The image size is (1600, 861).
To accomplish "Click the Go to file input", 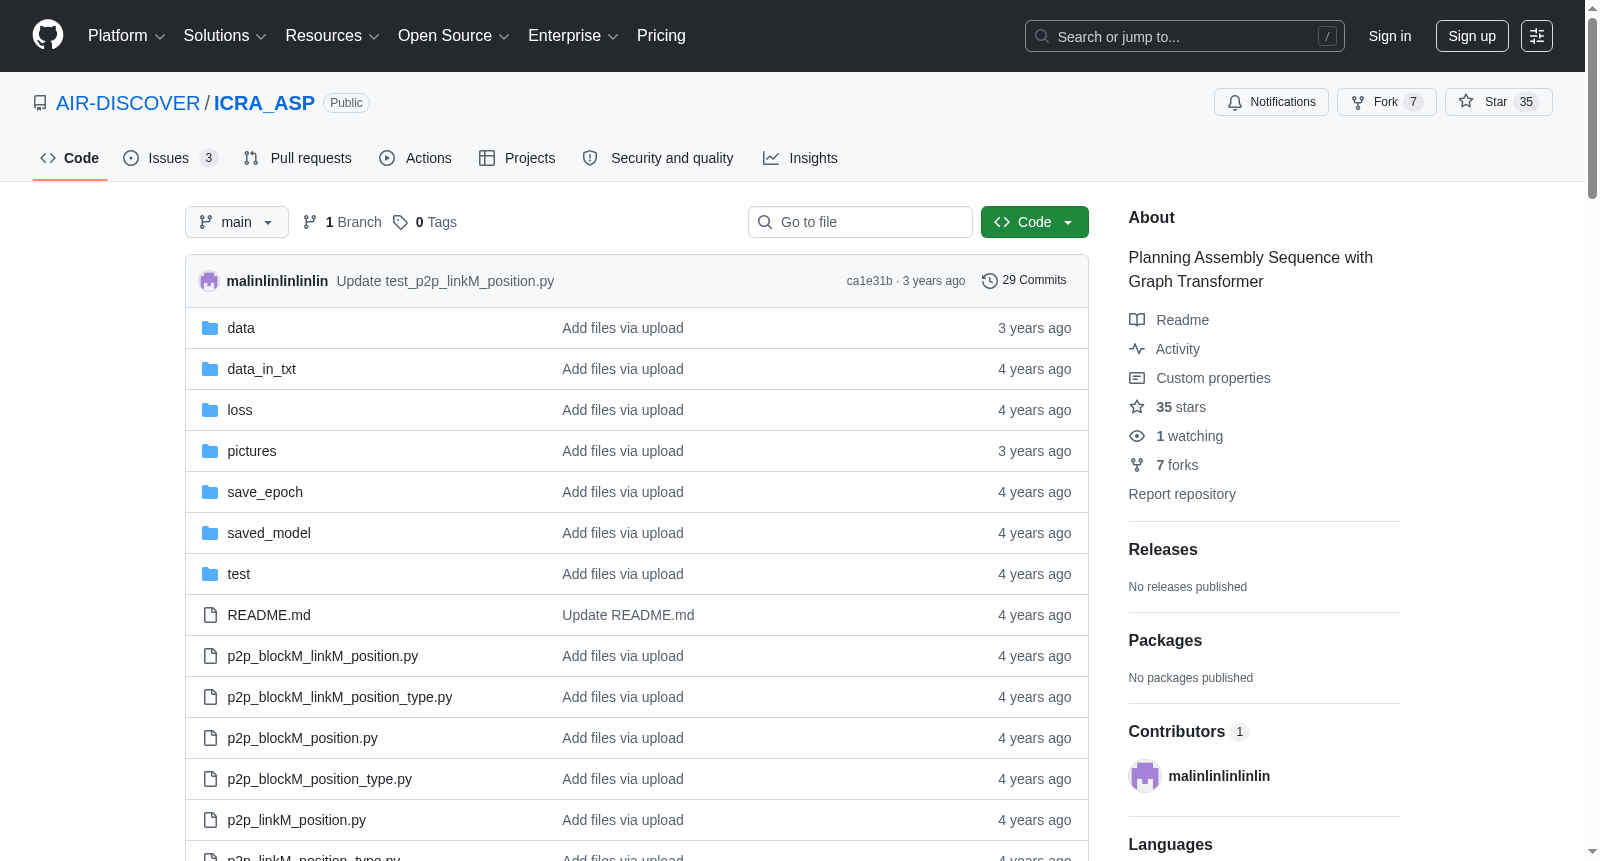I will click(x=860, y=222).
